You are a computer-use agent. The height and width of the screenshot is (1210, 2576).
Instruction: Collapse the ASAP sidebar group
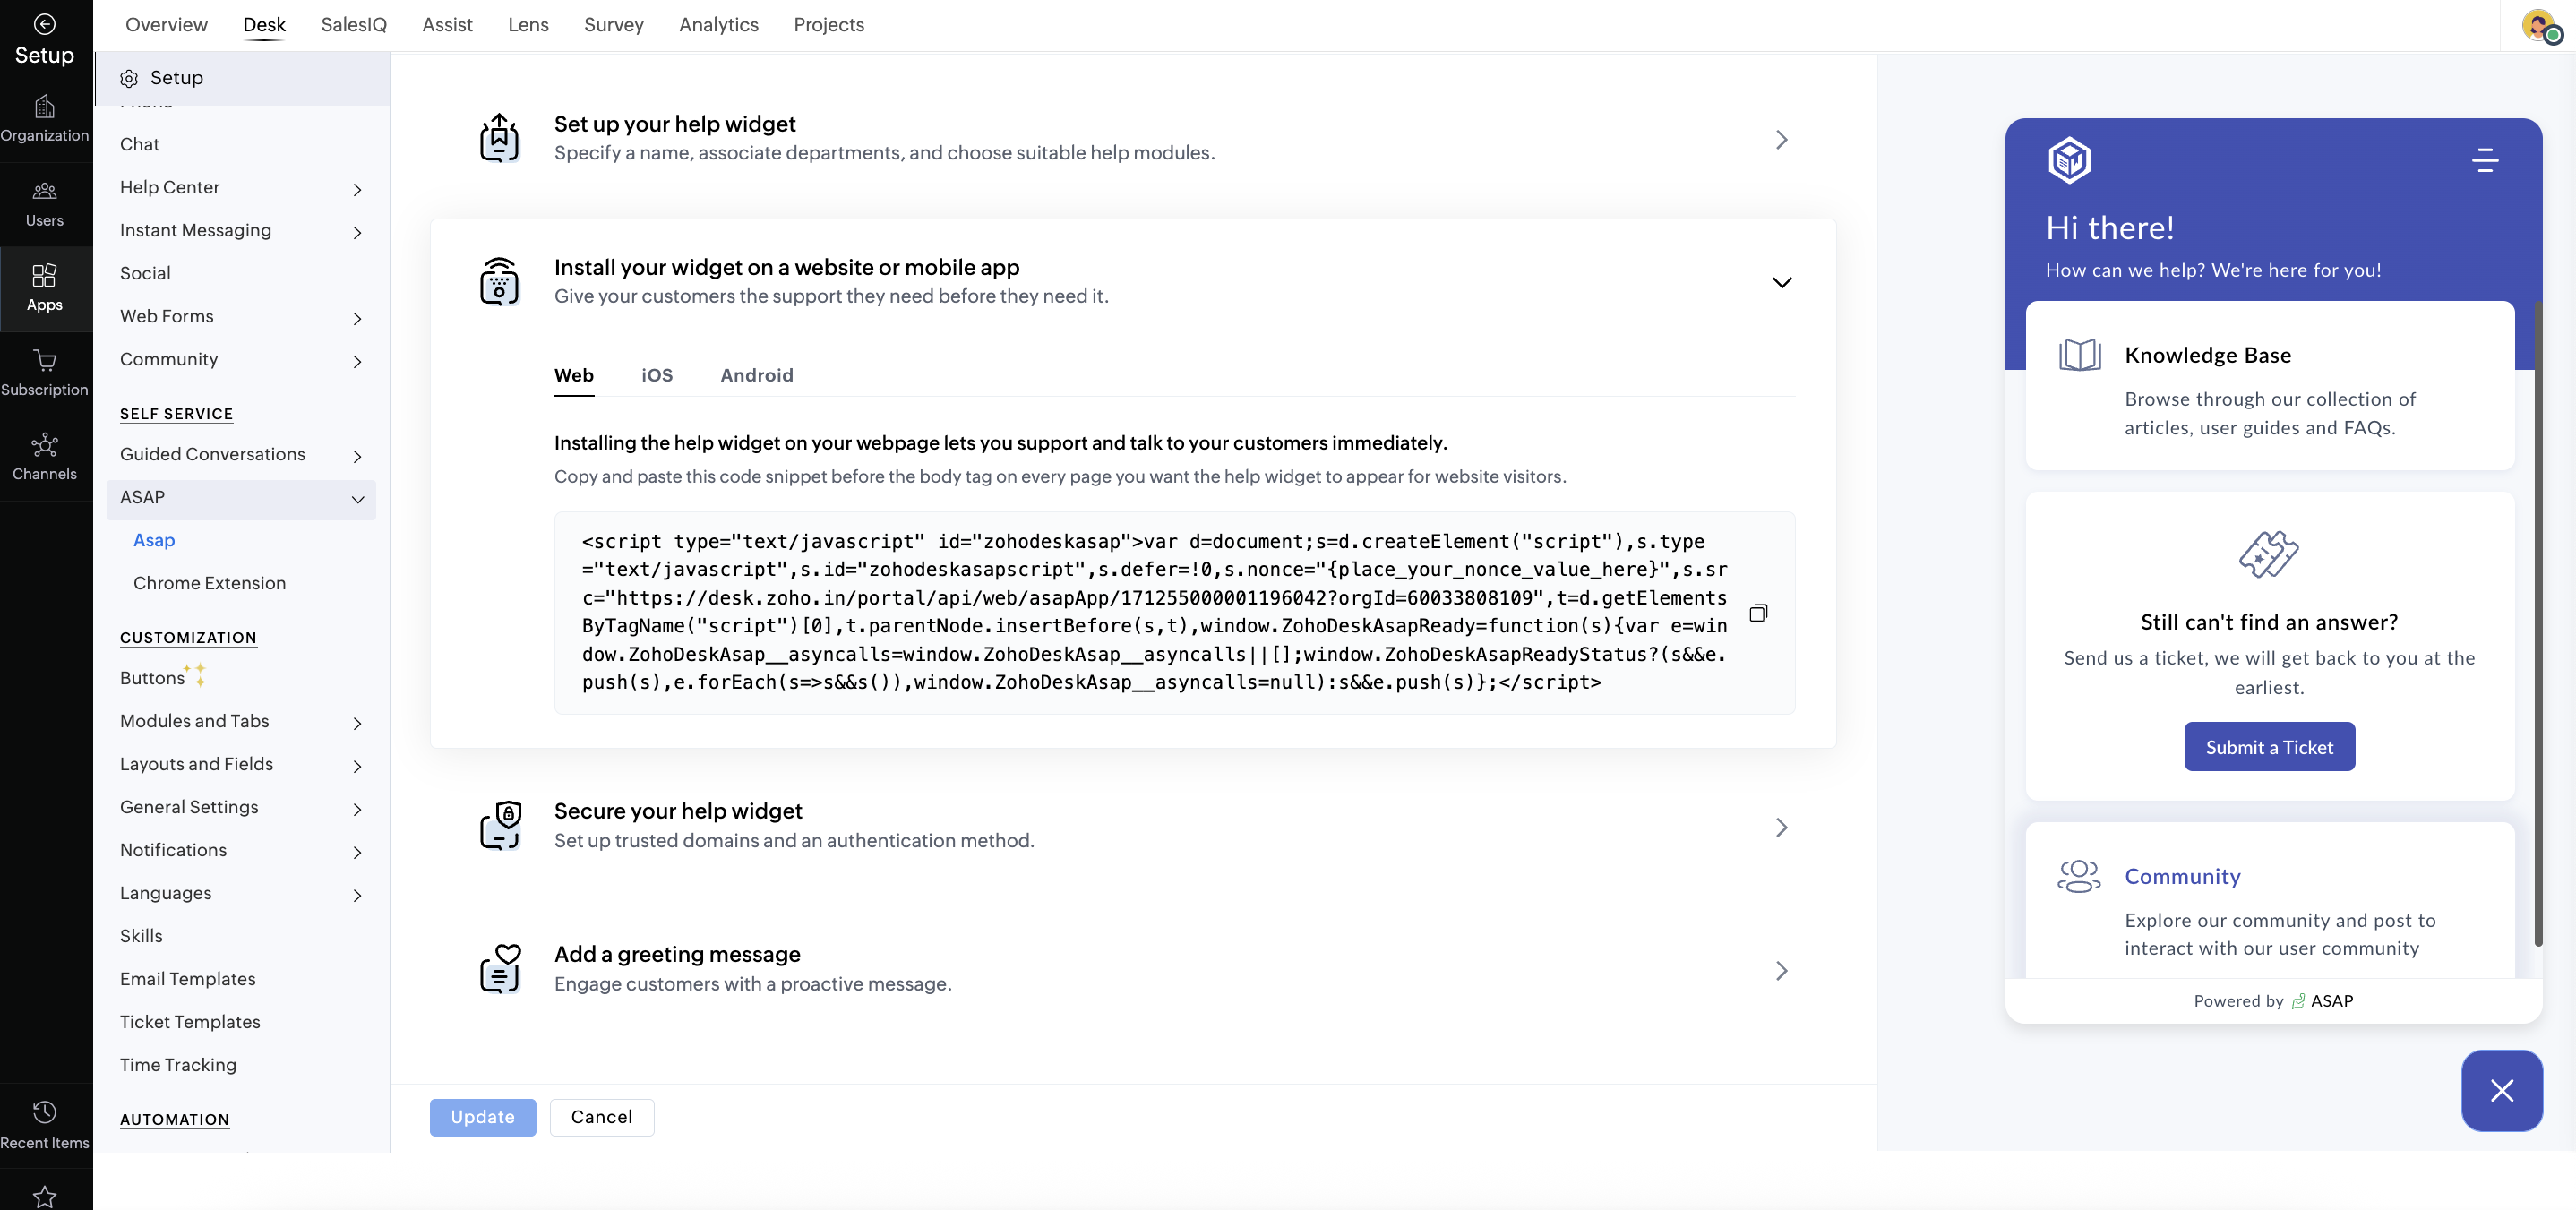click(x=357, y=499)
